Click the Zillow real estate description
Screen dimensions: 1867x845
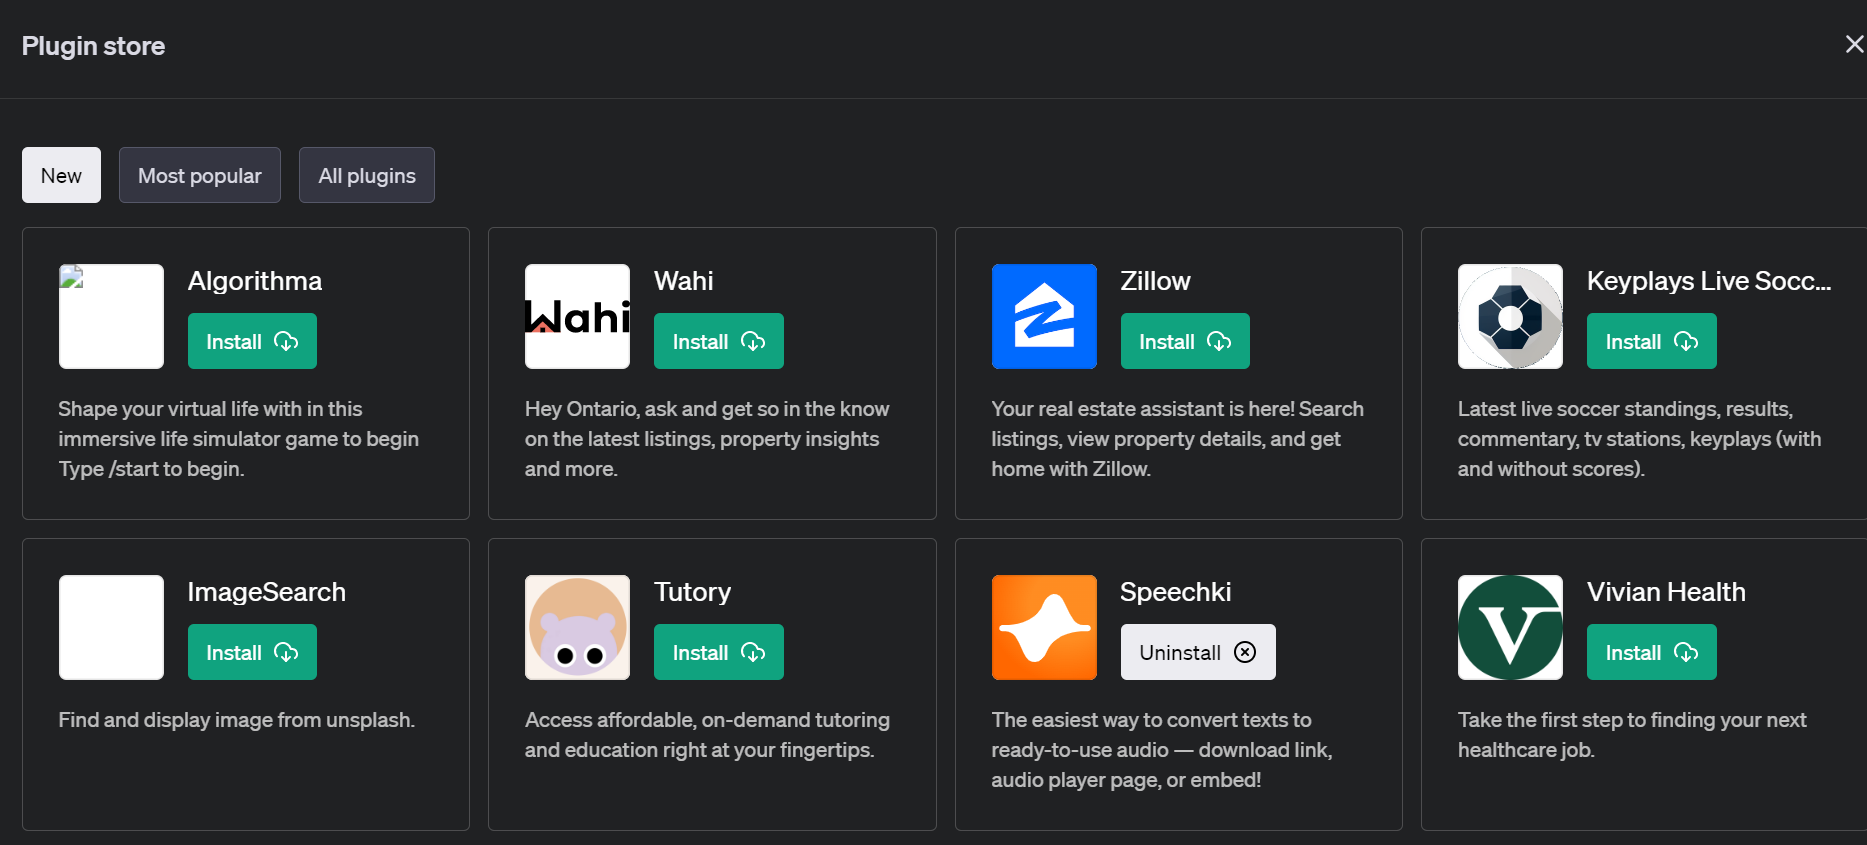tap(1177, 439)
